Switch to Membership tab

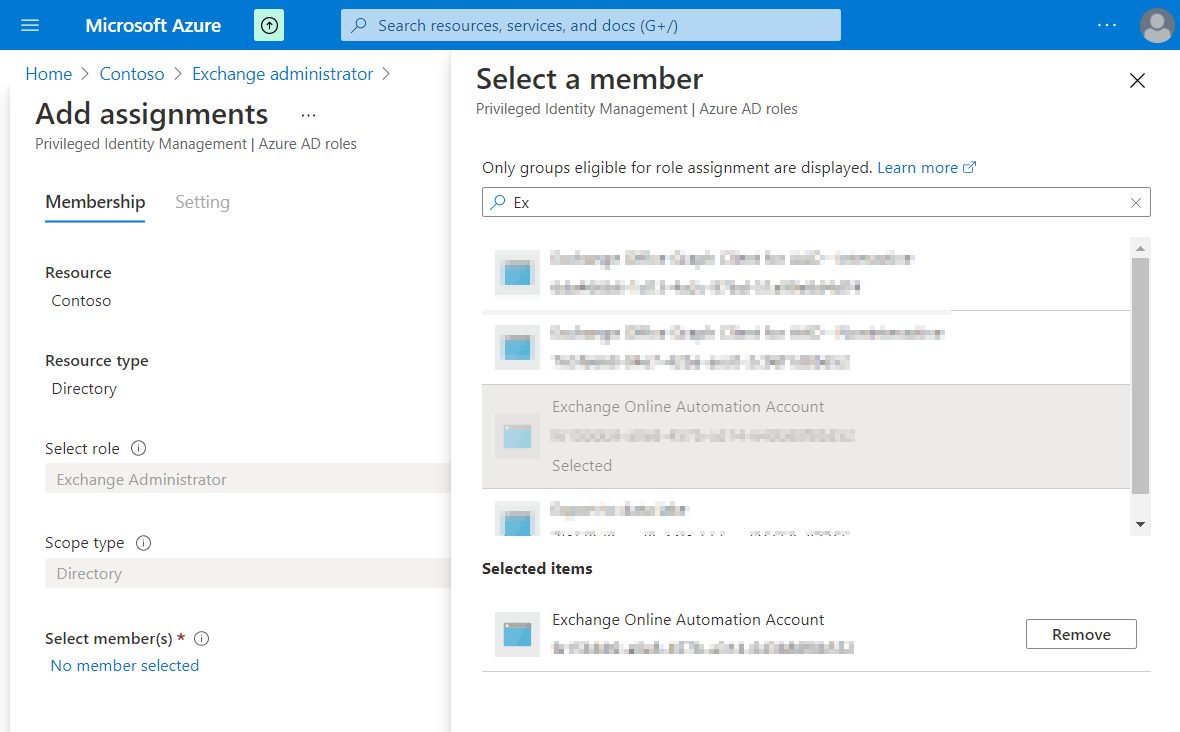[95, 202]
